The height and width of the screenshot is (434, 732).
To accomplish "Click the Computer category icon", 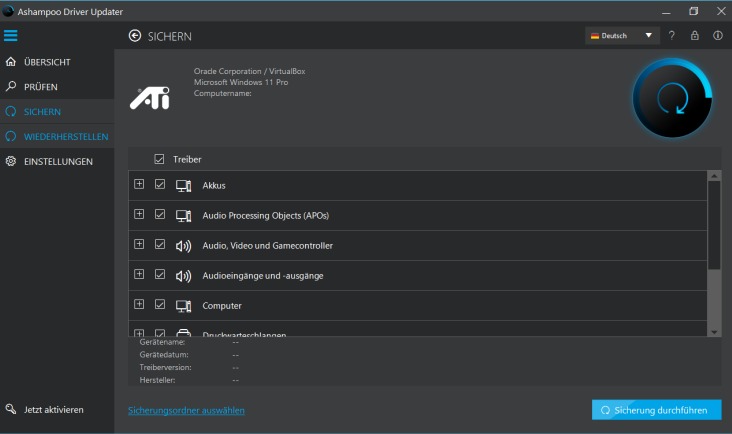I will [x=183, y=306].
